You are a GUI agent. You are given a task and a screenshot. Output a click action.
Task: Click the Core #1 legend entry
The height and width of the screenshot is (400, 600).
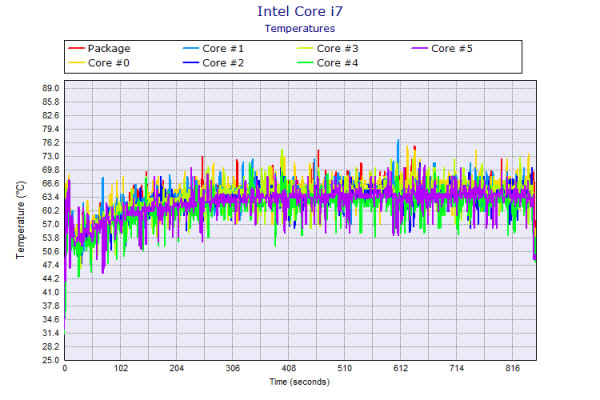[213, 48]
